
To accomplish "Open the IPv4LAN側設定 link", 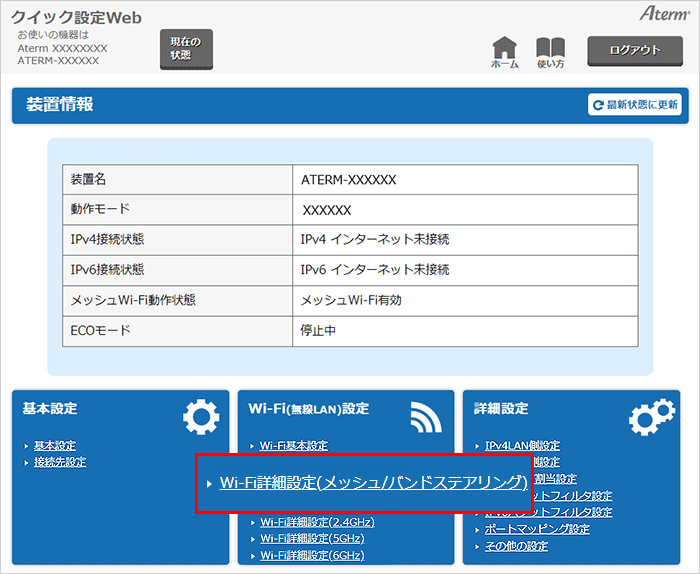I will point(522,446).
